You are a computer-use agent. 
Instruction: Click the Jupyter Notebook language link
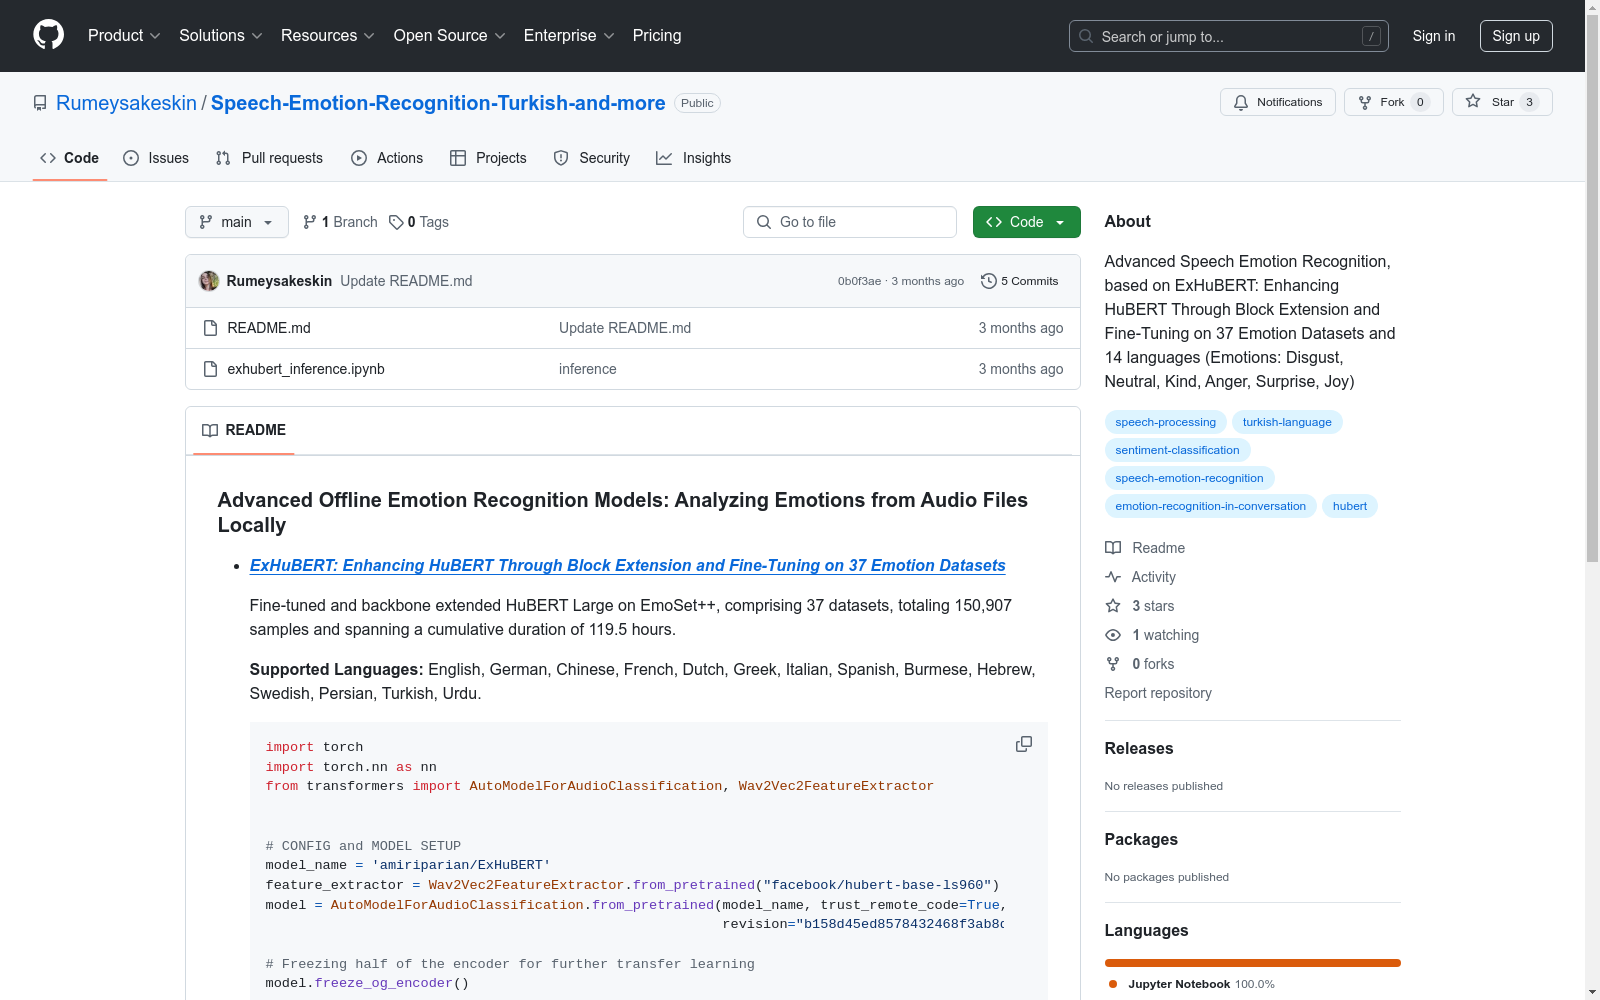[x=1190, y=984]
